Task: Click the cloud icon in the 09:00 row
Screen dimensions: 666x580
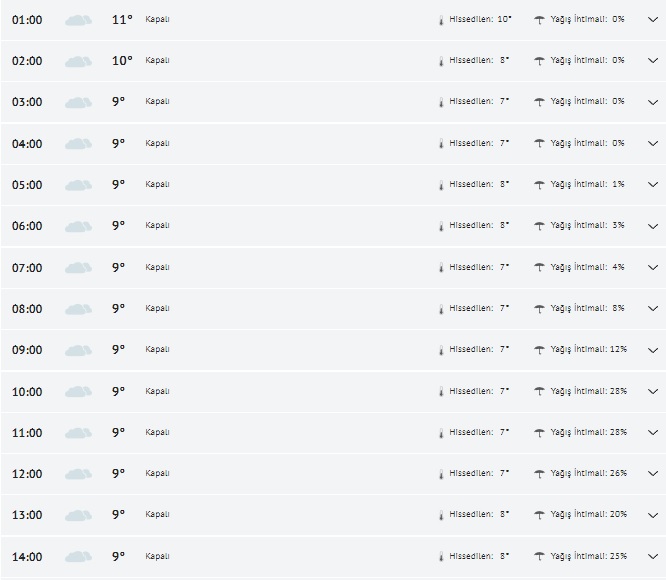Action: click(x=78, y=350)
